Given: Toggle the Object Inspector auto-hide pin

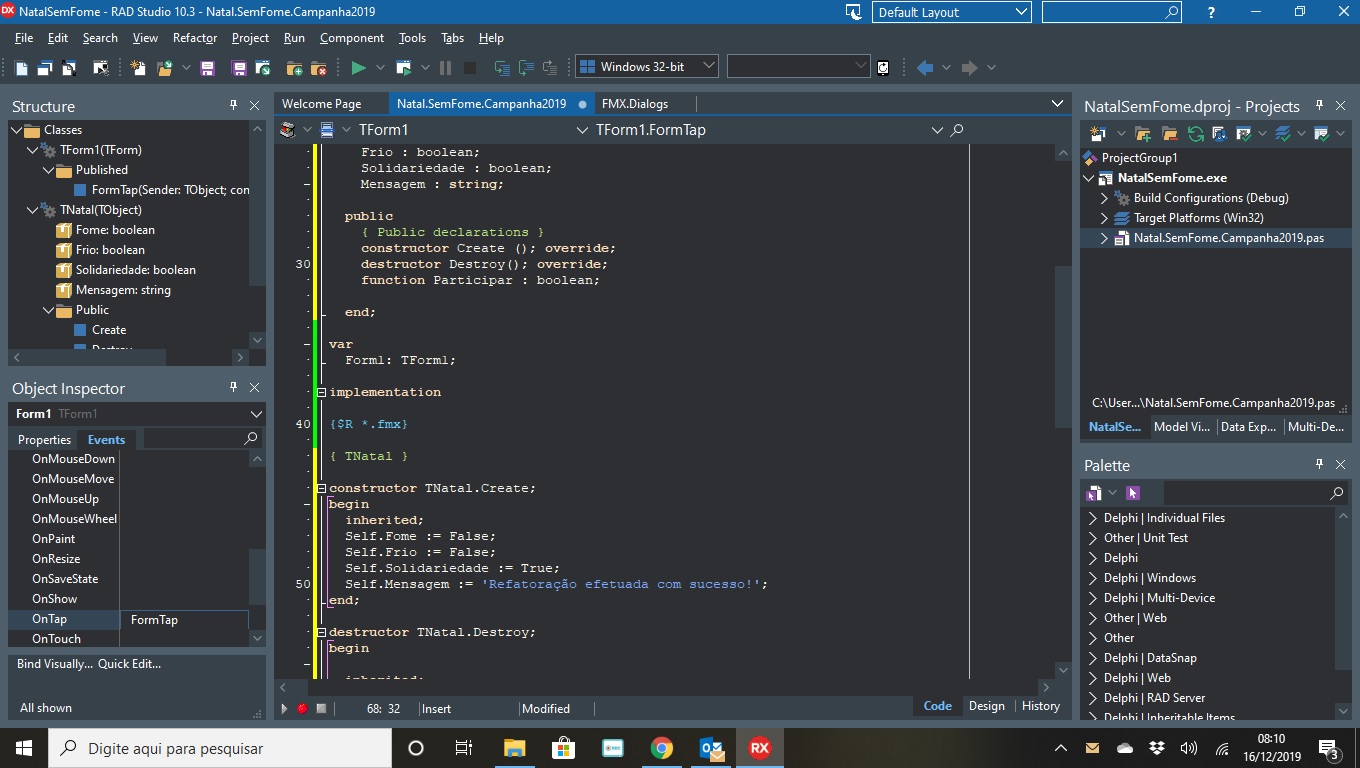Looking at the screenshot, I should [x=234, y=387].
